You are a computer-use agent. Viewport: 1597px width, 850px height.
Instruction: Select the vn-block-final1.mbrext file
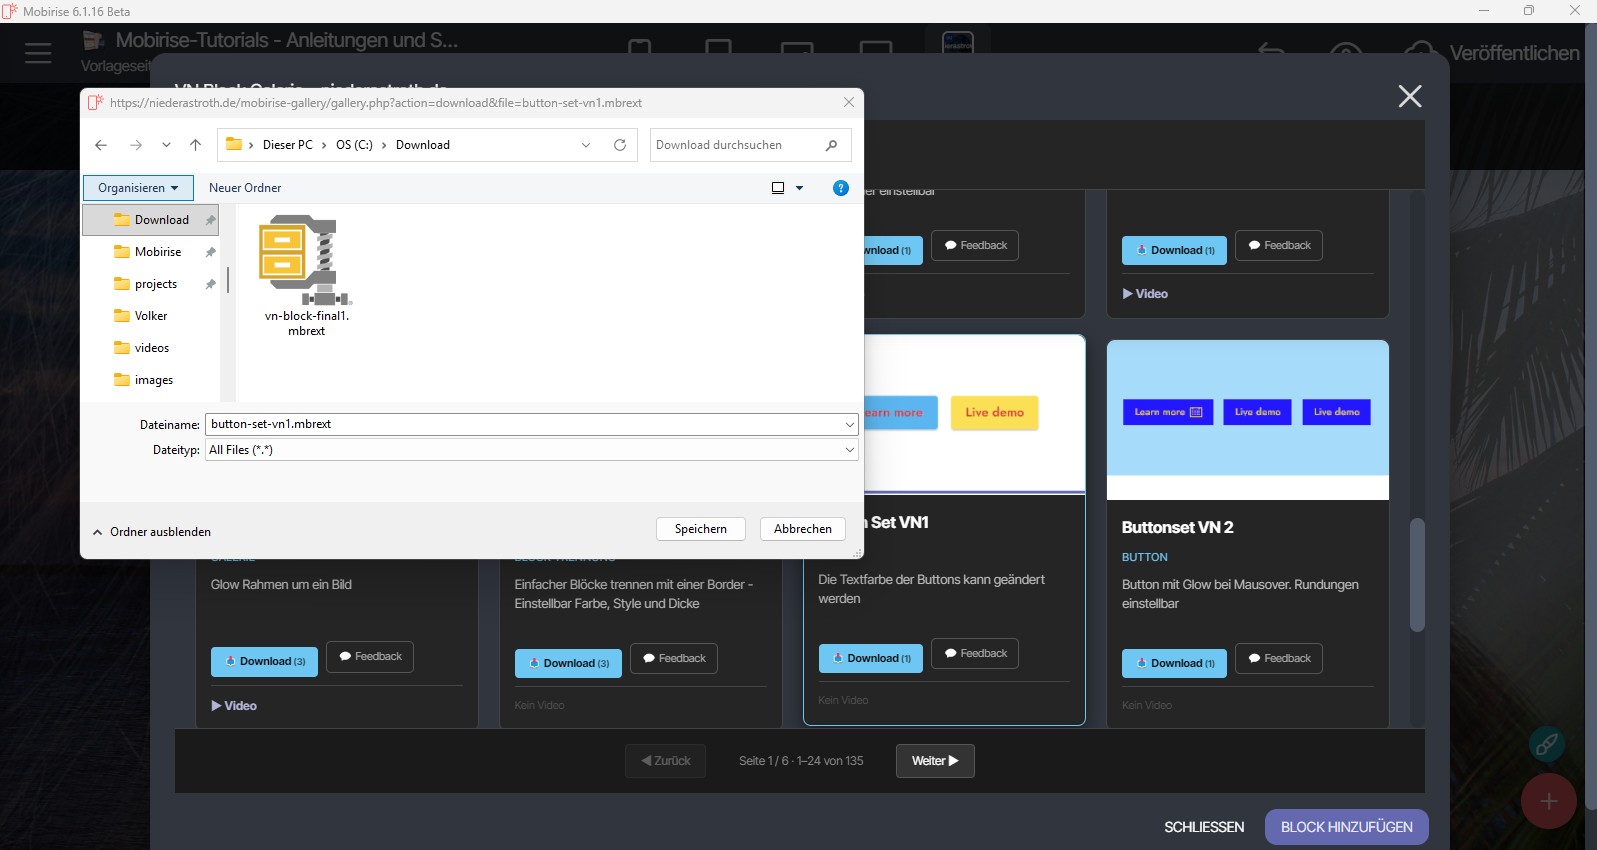(x=306, y=276)
